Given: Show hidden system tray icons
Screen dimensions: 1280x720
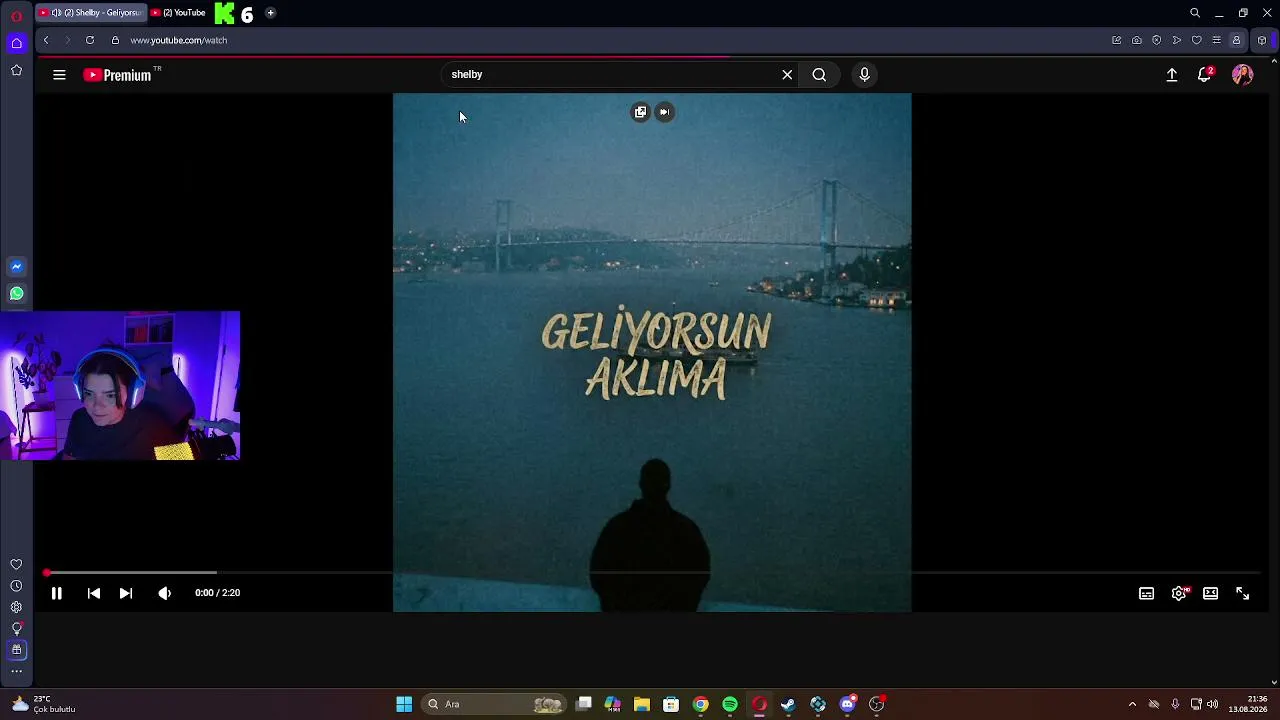Looking at the screenshot, I should point(1132,704).
